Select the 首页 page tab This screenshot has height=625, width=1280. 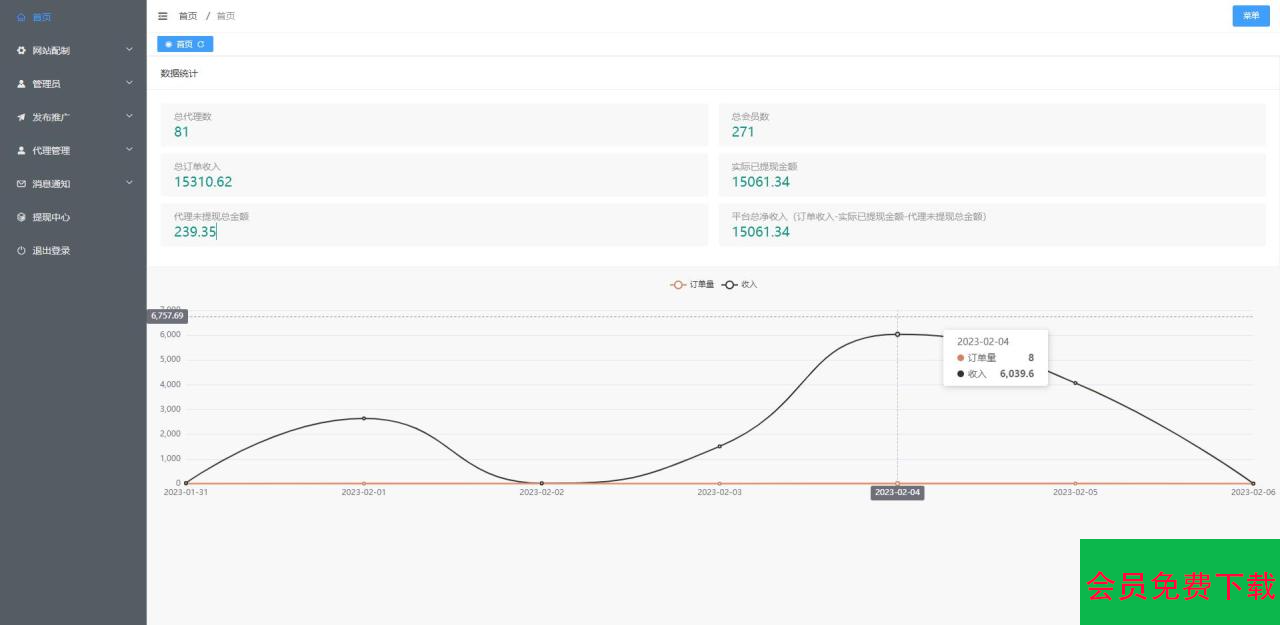tap(183, 44)
